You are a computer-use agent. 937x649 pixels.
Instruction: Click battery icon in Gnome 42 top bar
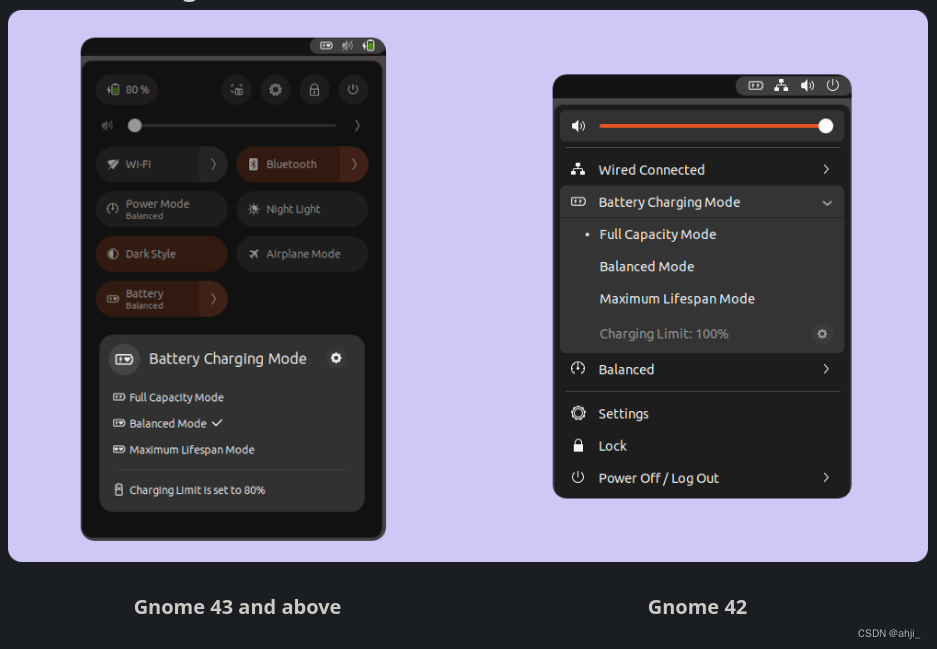[x=755, y=85]
